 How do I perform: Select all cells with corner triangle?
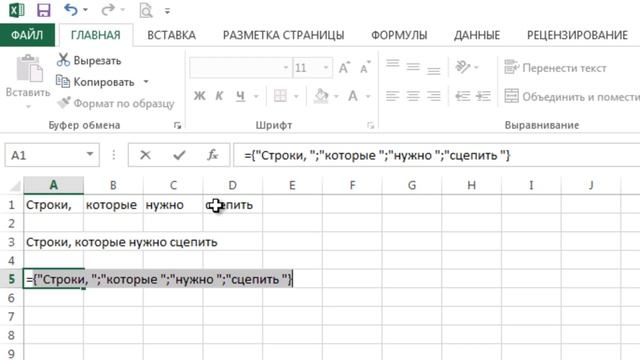pos(15,186)
